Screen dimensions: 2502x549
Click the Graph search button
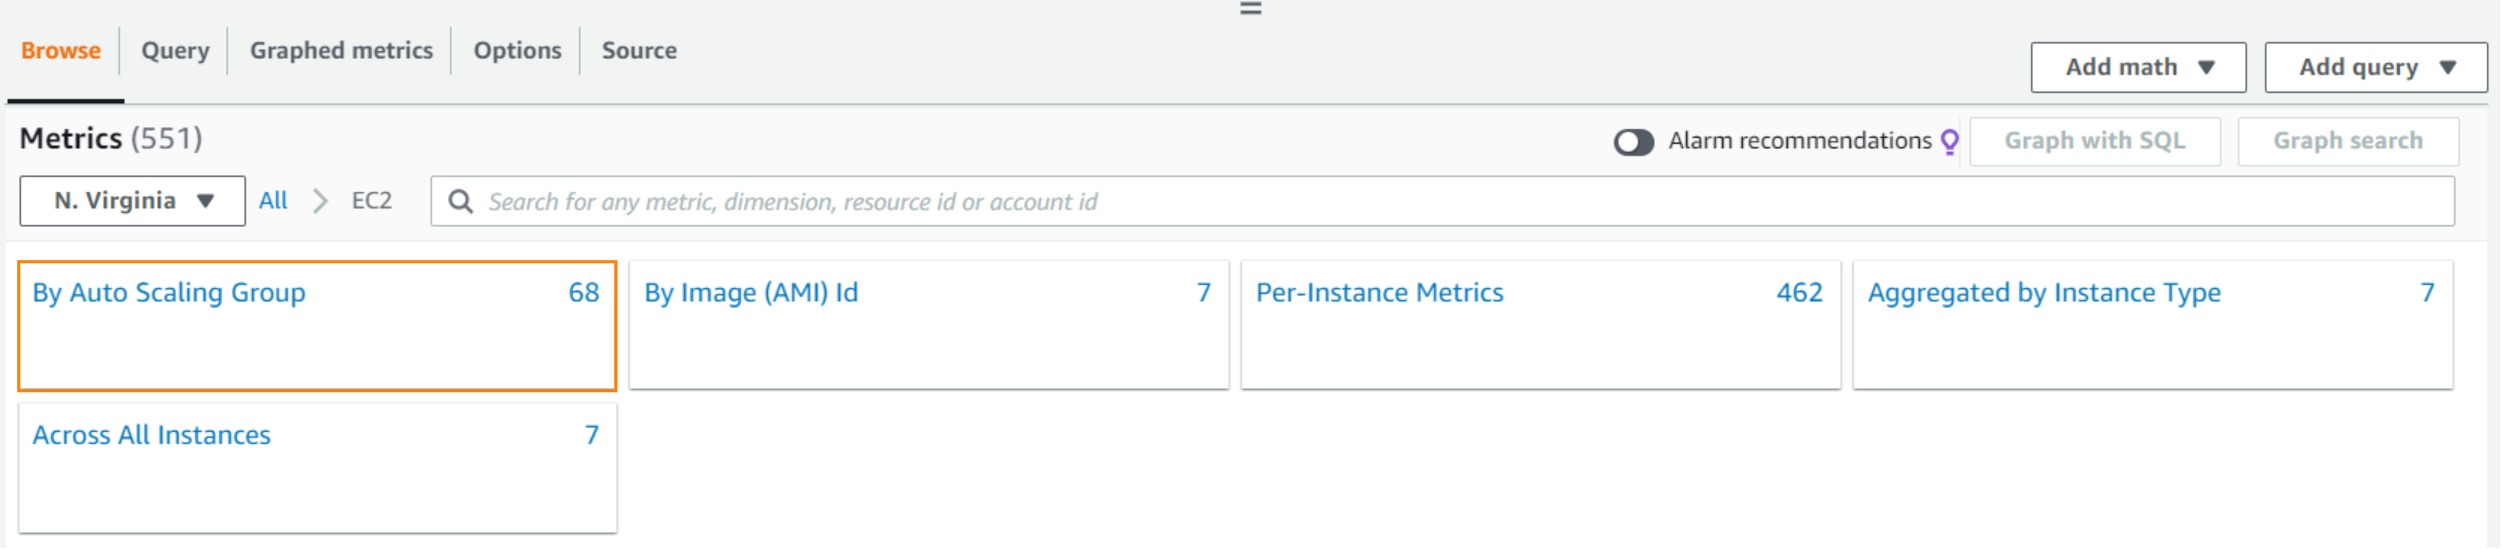[2347, 141]
